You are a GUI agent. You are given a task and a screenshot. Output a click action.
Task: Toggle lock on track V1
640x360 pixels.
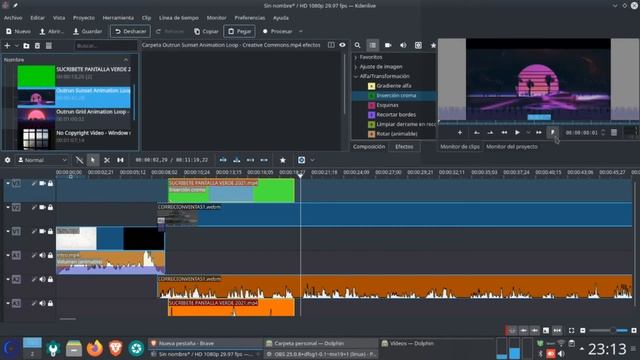click(50, 231)
